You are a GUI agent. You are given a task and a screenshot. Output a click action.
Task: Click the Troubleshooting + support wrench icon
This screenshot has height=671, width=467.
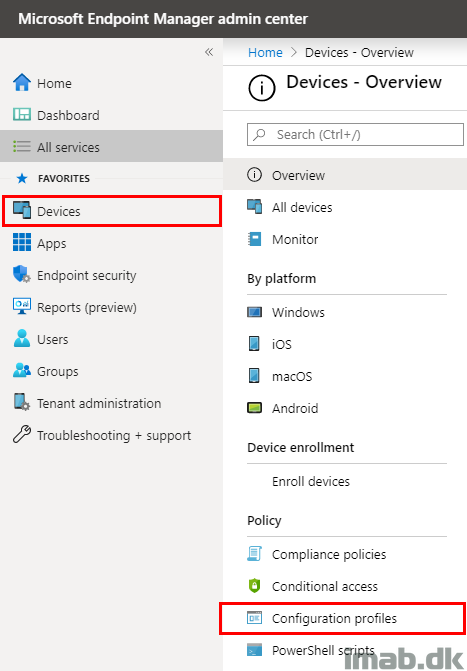22,434
